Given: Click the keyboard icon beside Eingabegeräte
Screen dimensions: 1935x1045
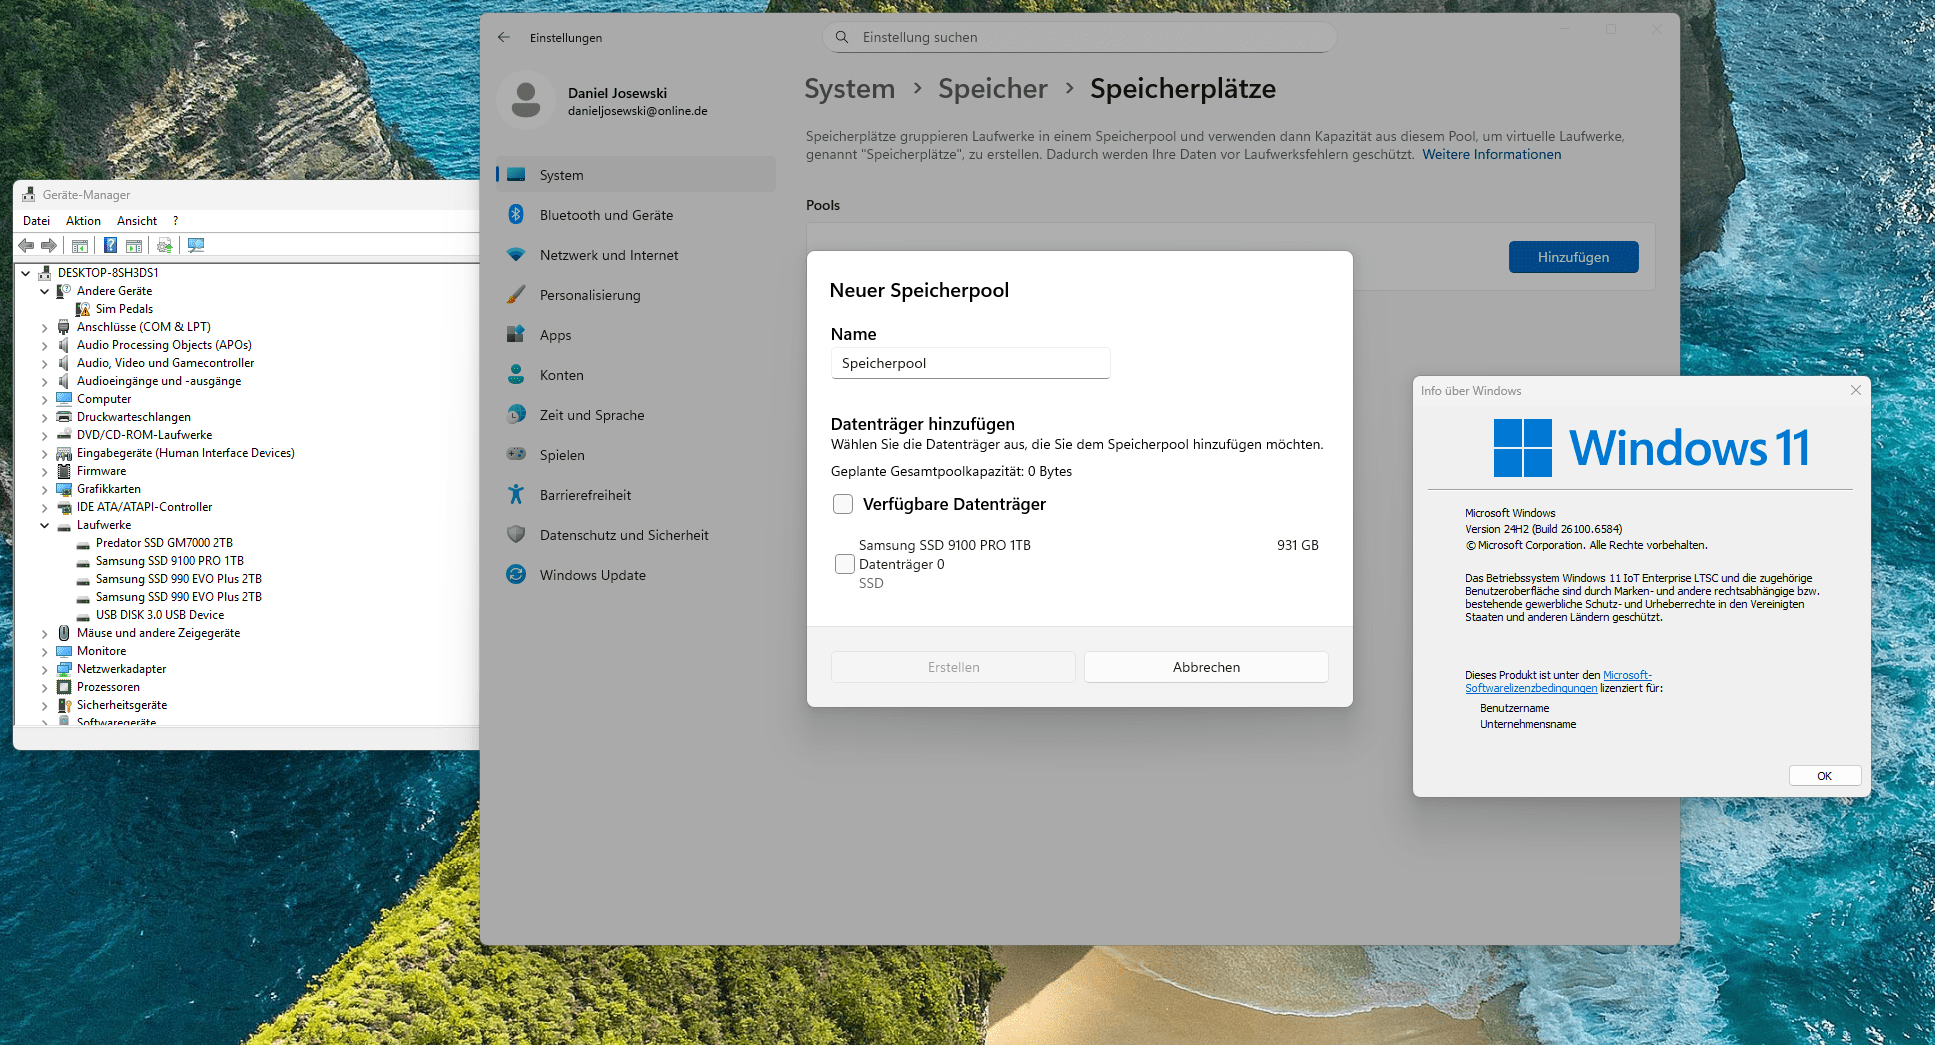Looking at the screenshot, I should [64, 453].
